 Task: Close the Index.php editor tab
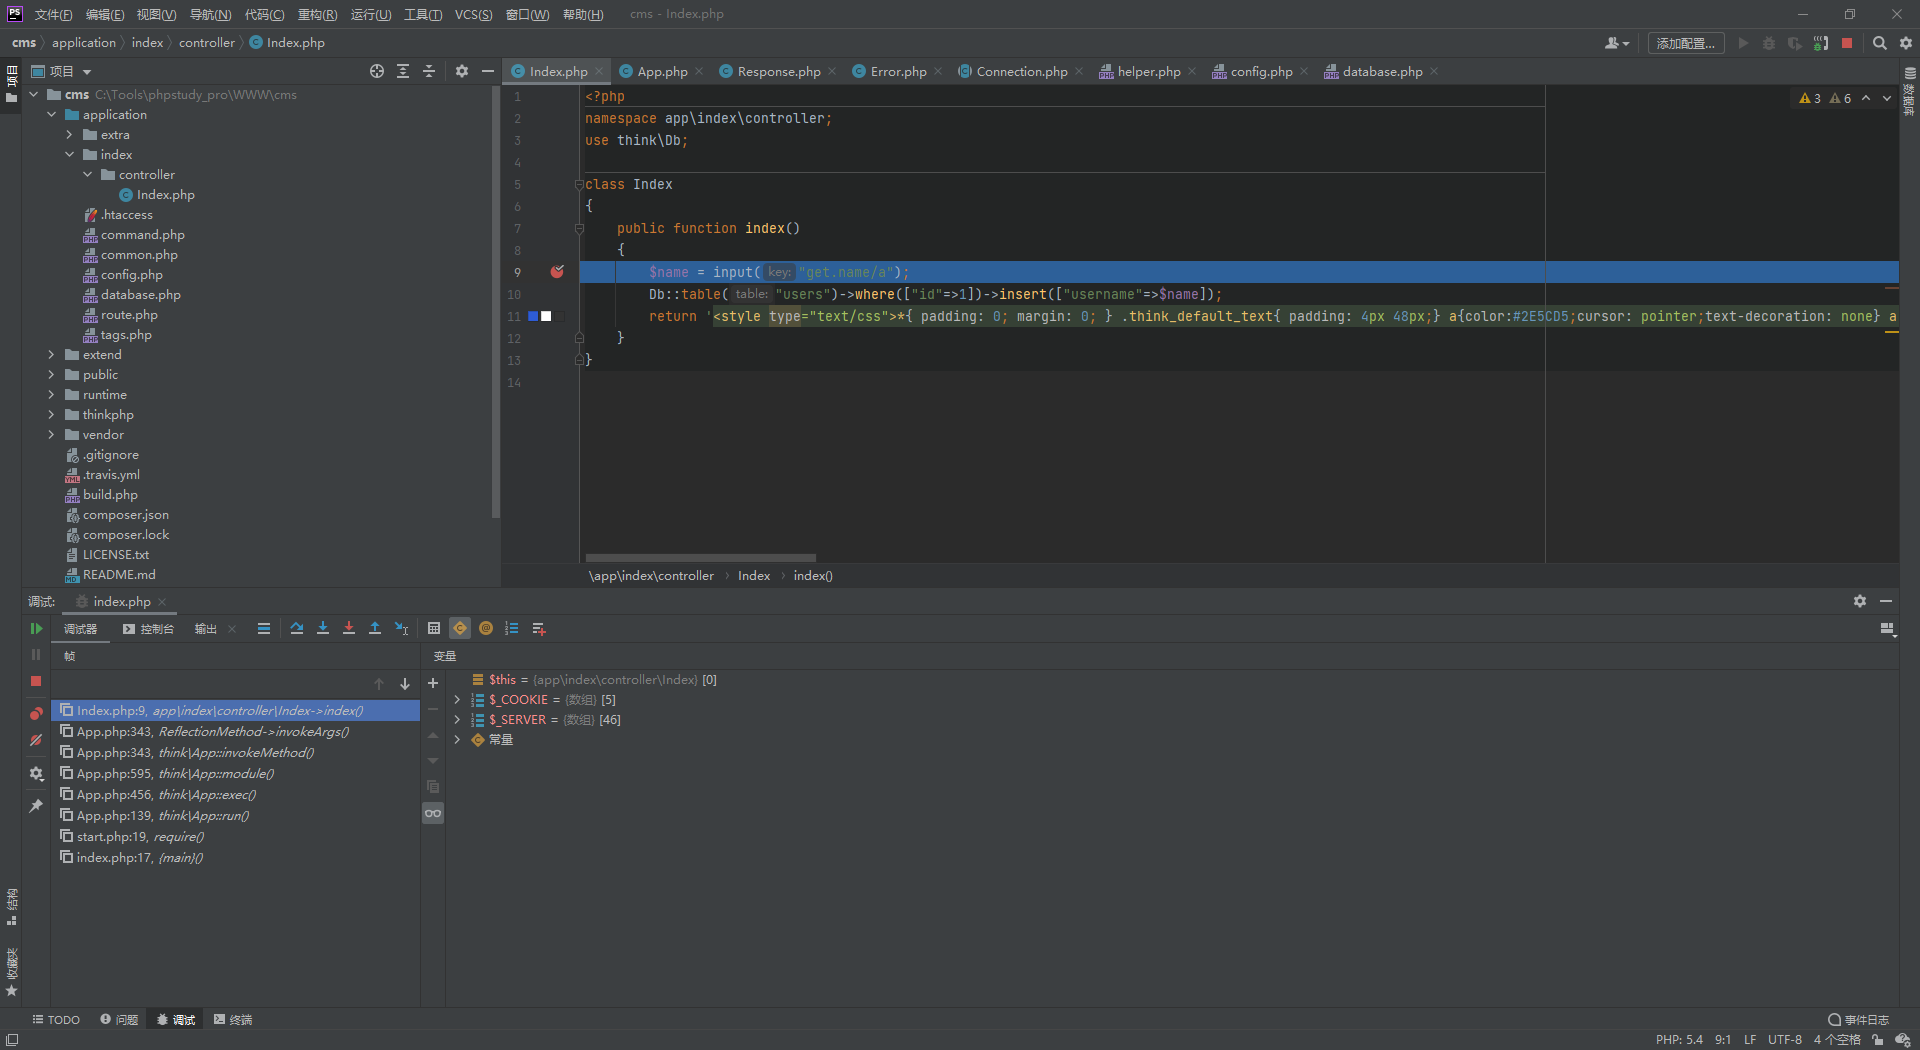click(599, 71)
